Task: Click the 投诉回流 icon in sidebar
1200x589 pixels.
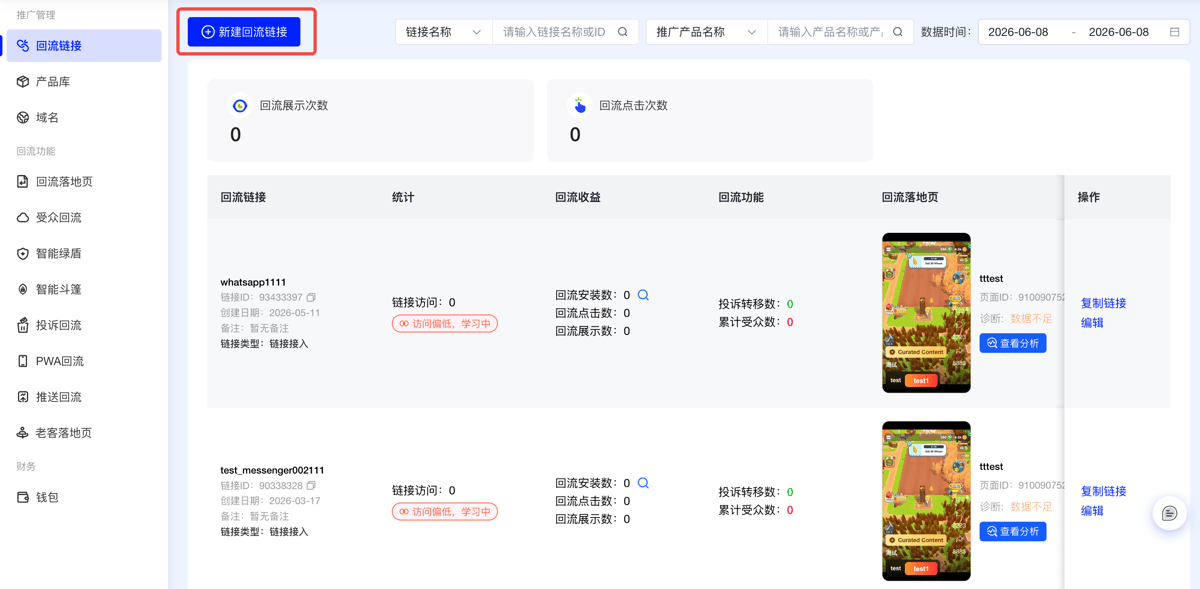Action: coord(23,326)
